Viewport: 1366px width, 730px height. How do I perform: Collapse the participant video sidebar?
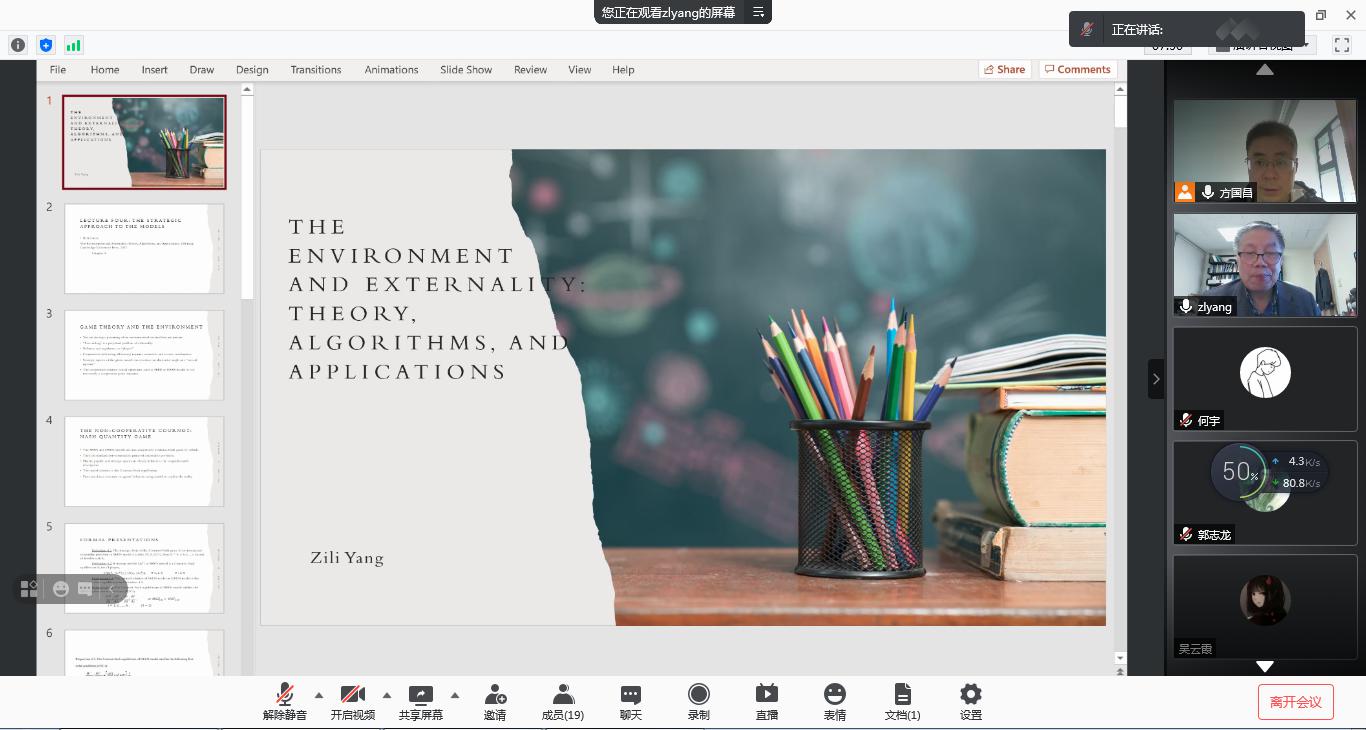click(x=1156, y=379)
